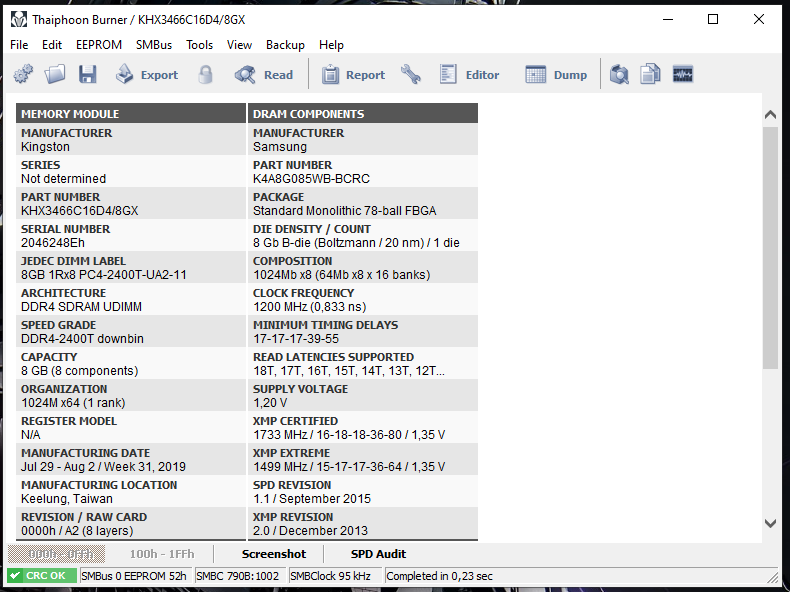
Task: Click organization value '1024M x64 (1 rank)'
Action: (73, 403)
